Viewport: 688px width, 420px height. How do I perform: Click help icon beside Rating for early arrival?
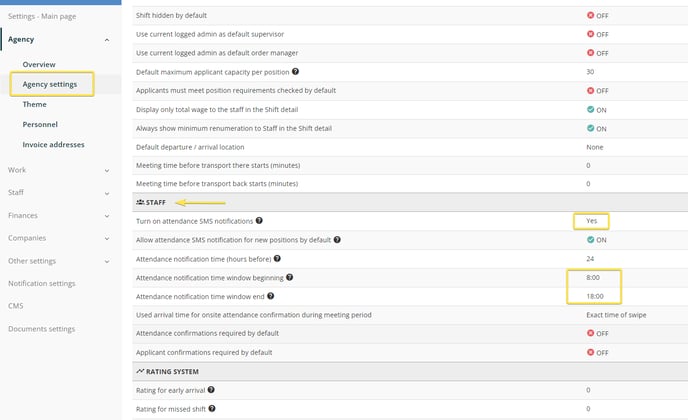pyautogui.click(x=211, y=390)
